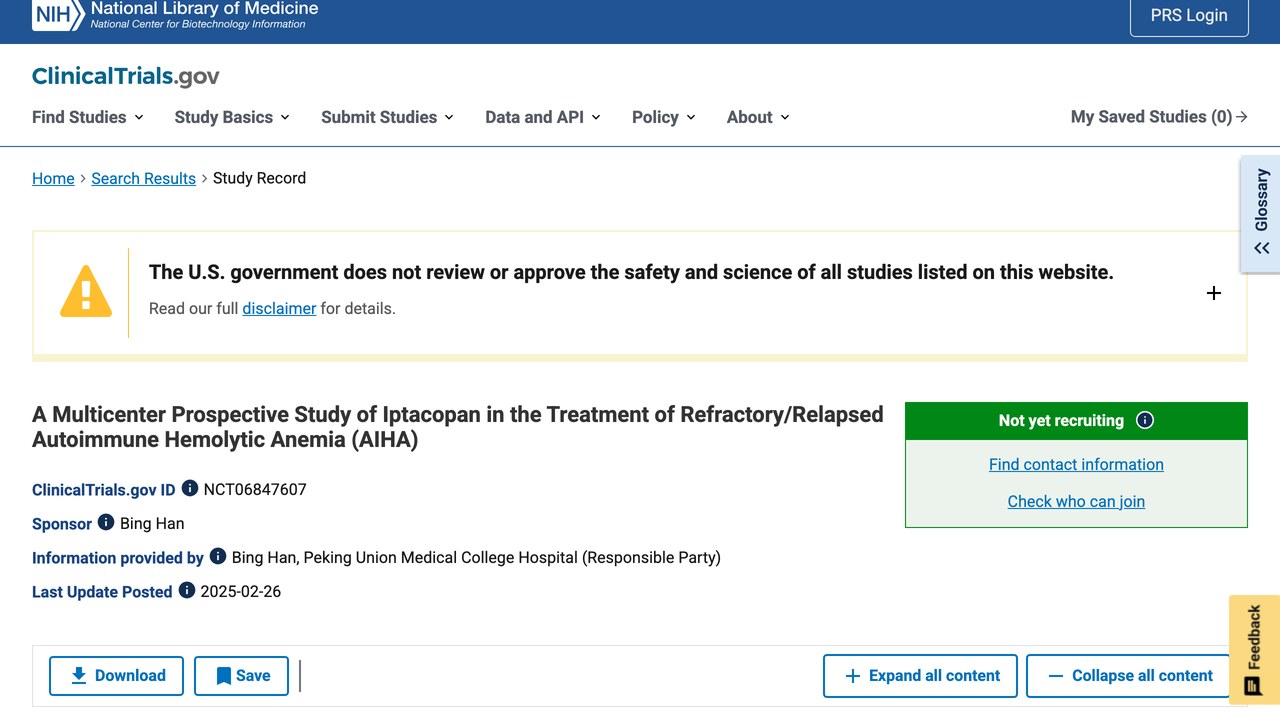Open the full disclaimer link

(x=279, y=308)
